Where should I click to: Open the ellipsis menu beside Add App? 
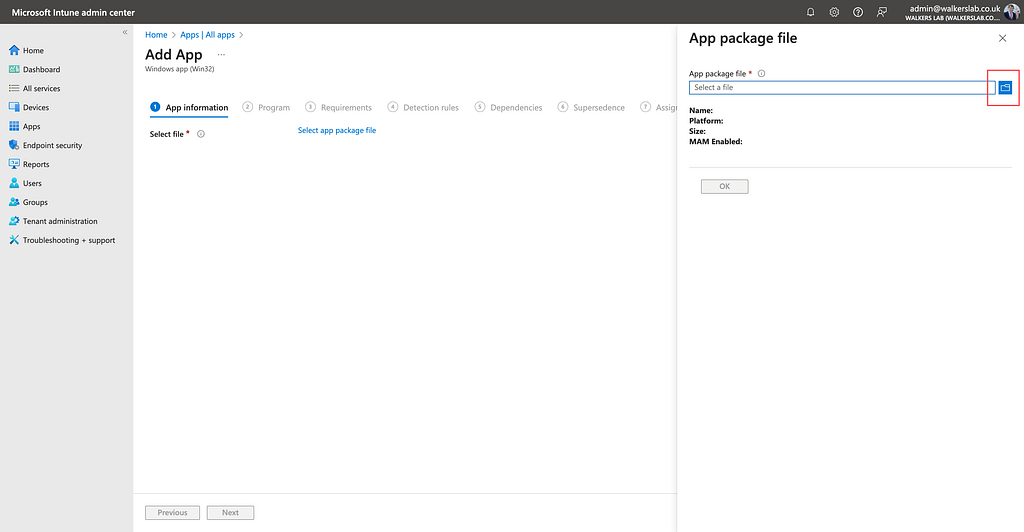221,55
